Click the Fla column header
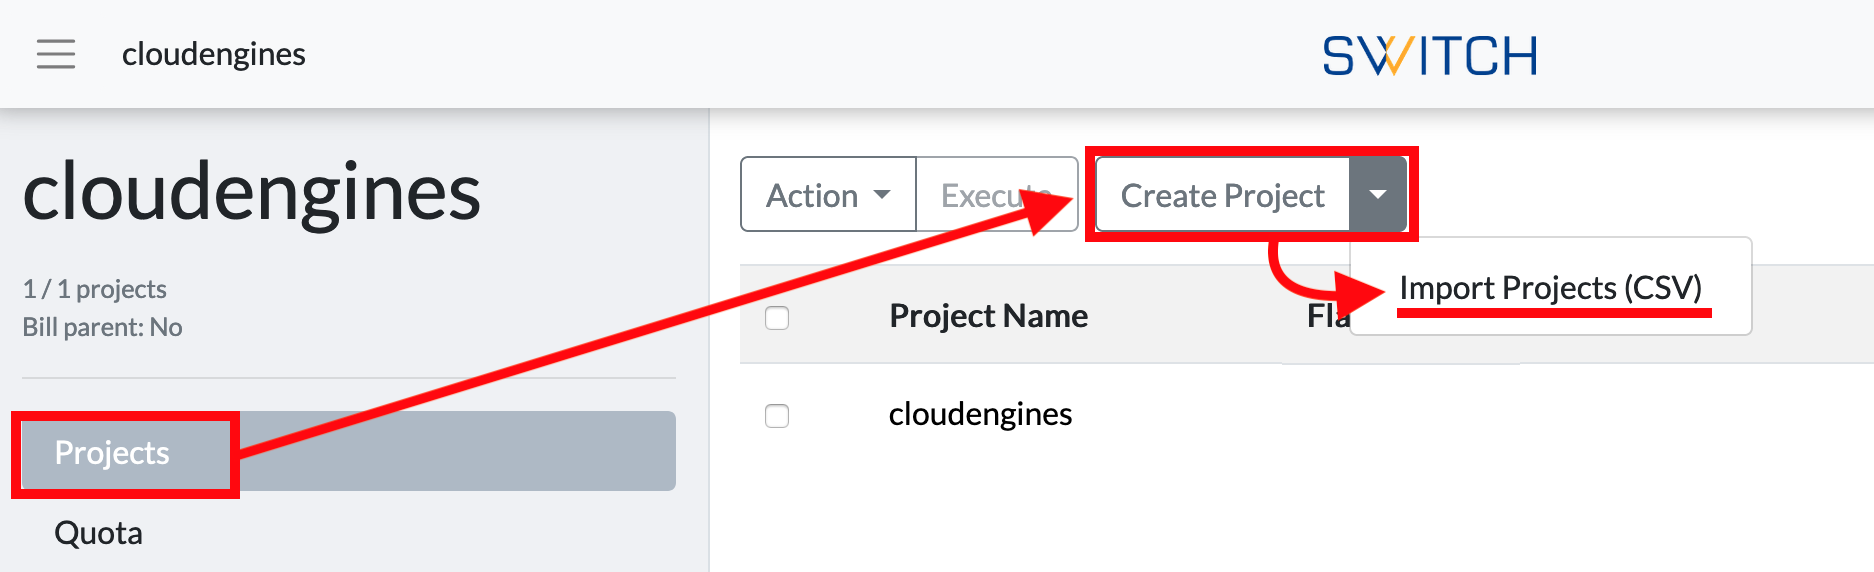Screen dimensions: 1874x572 [x=1328, y=317]
